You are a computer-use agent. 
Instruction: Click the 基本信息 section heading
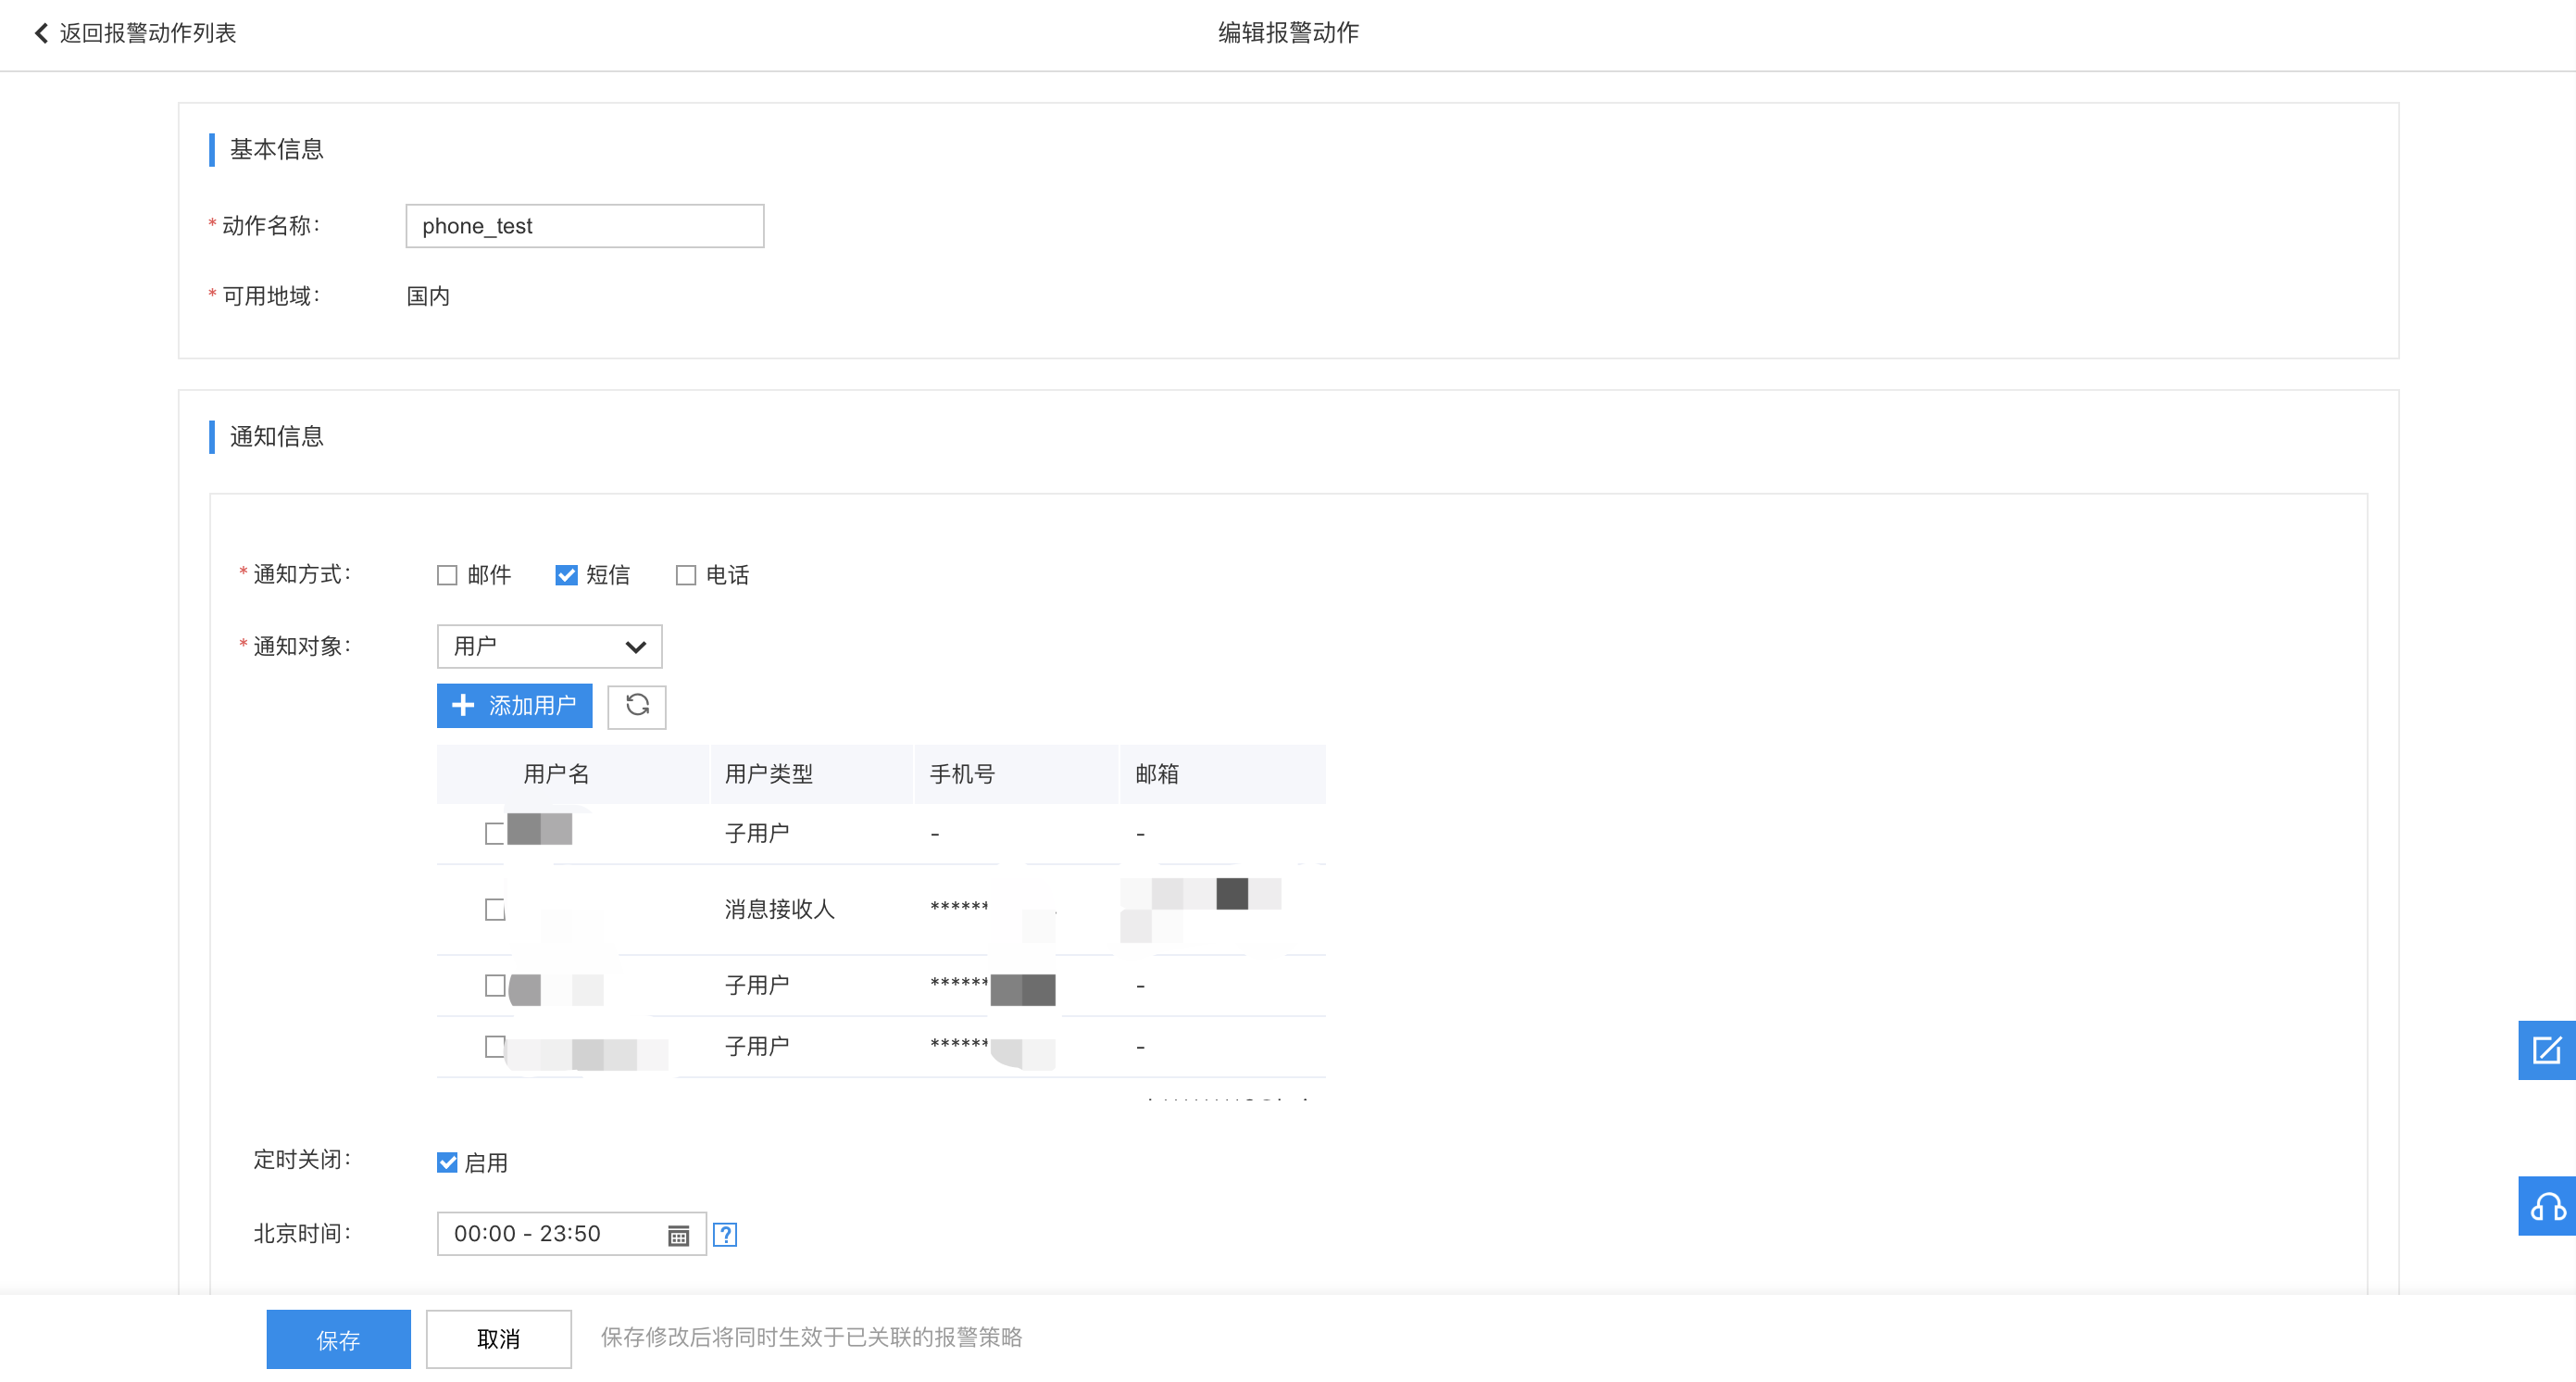276,149
